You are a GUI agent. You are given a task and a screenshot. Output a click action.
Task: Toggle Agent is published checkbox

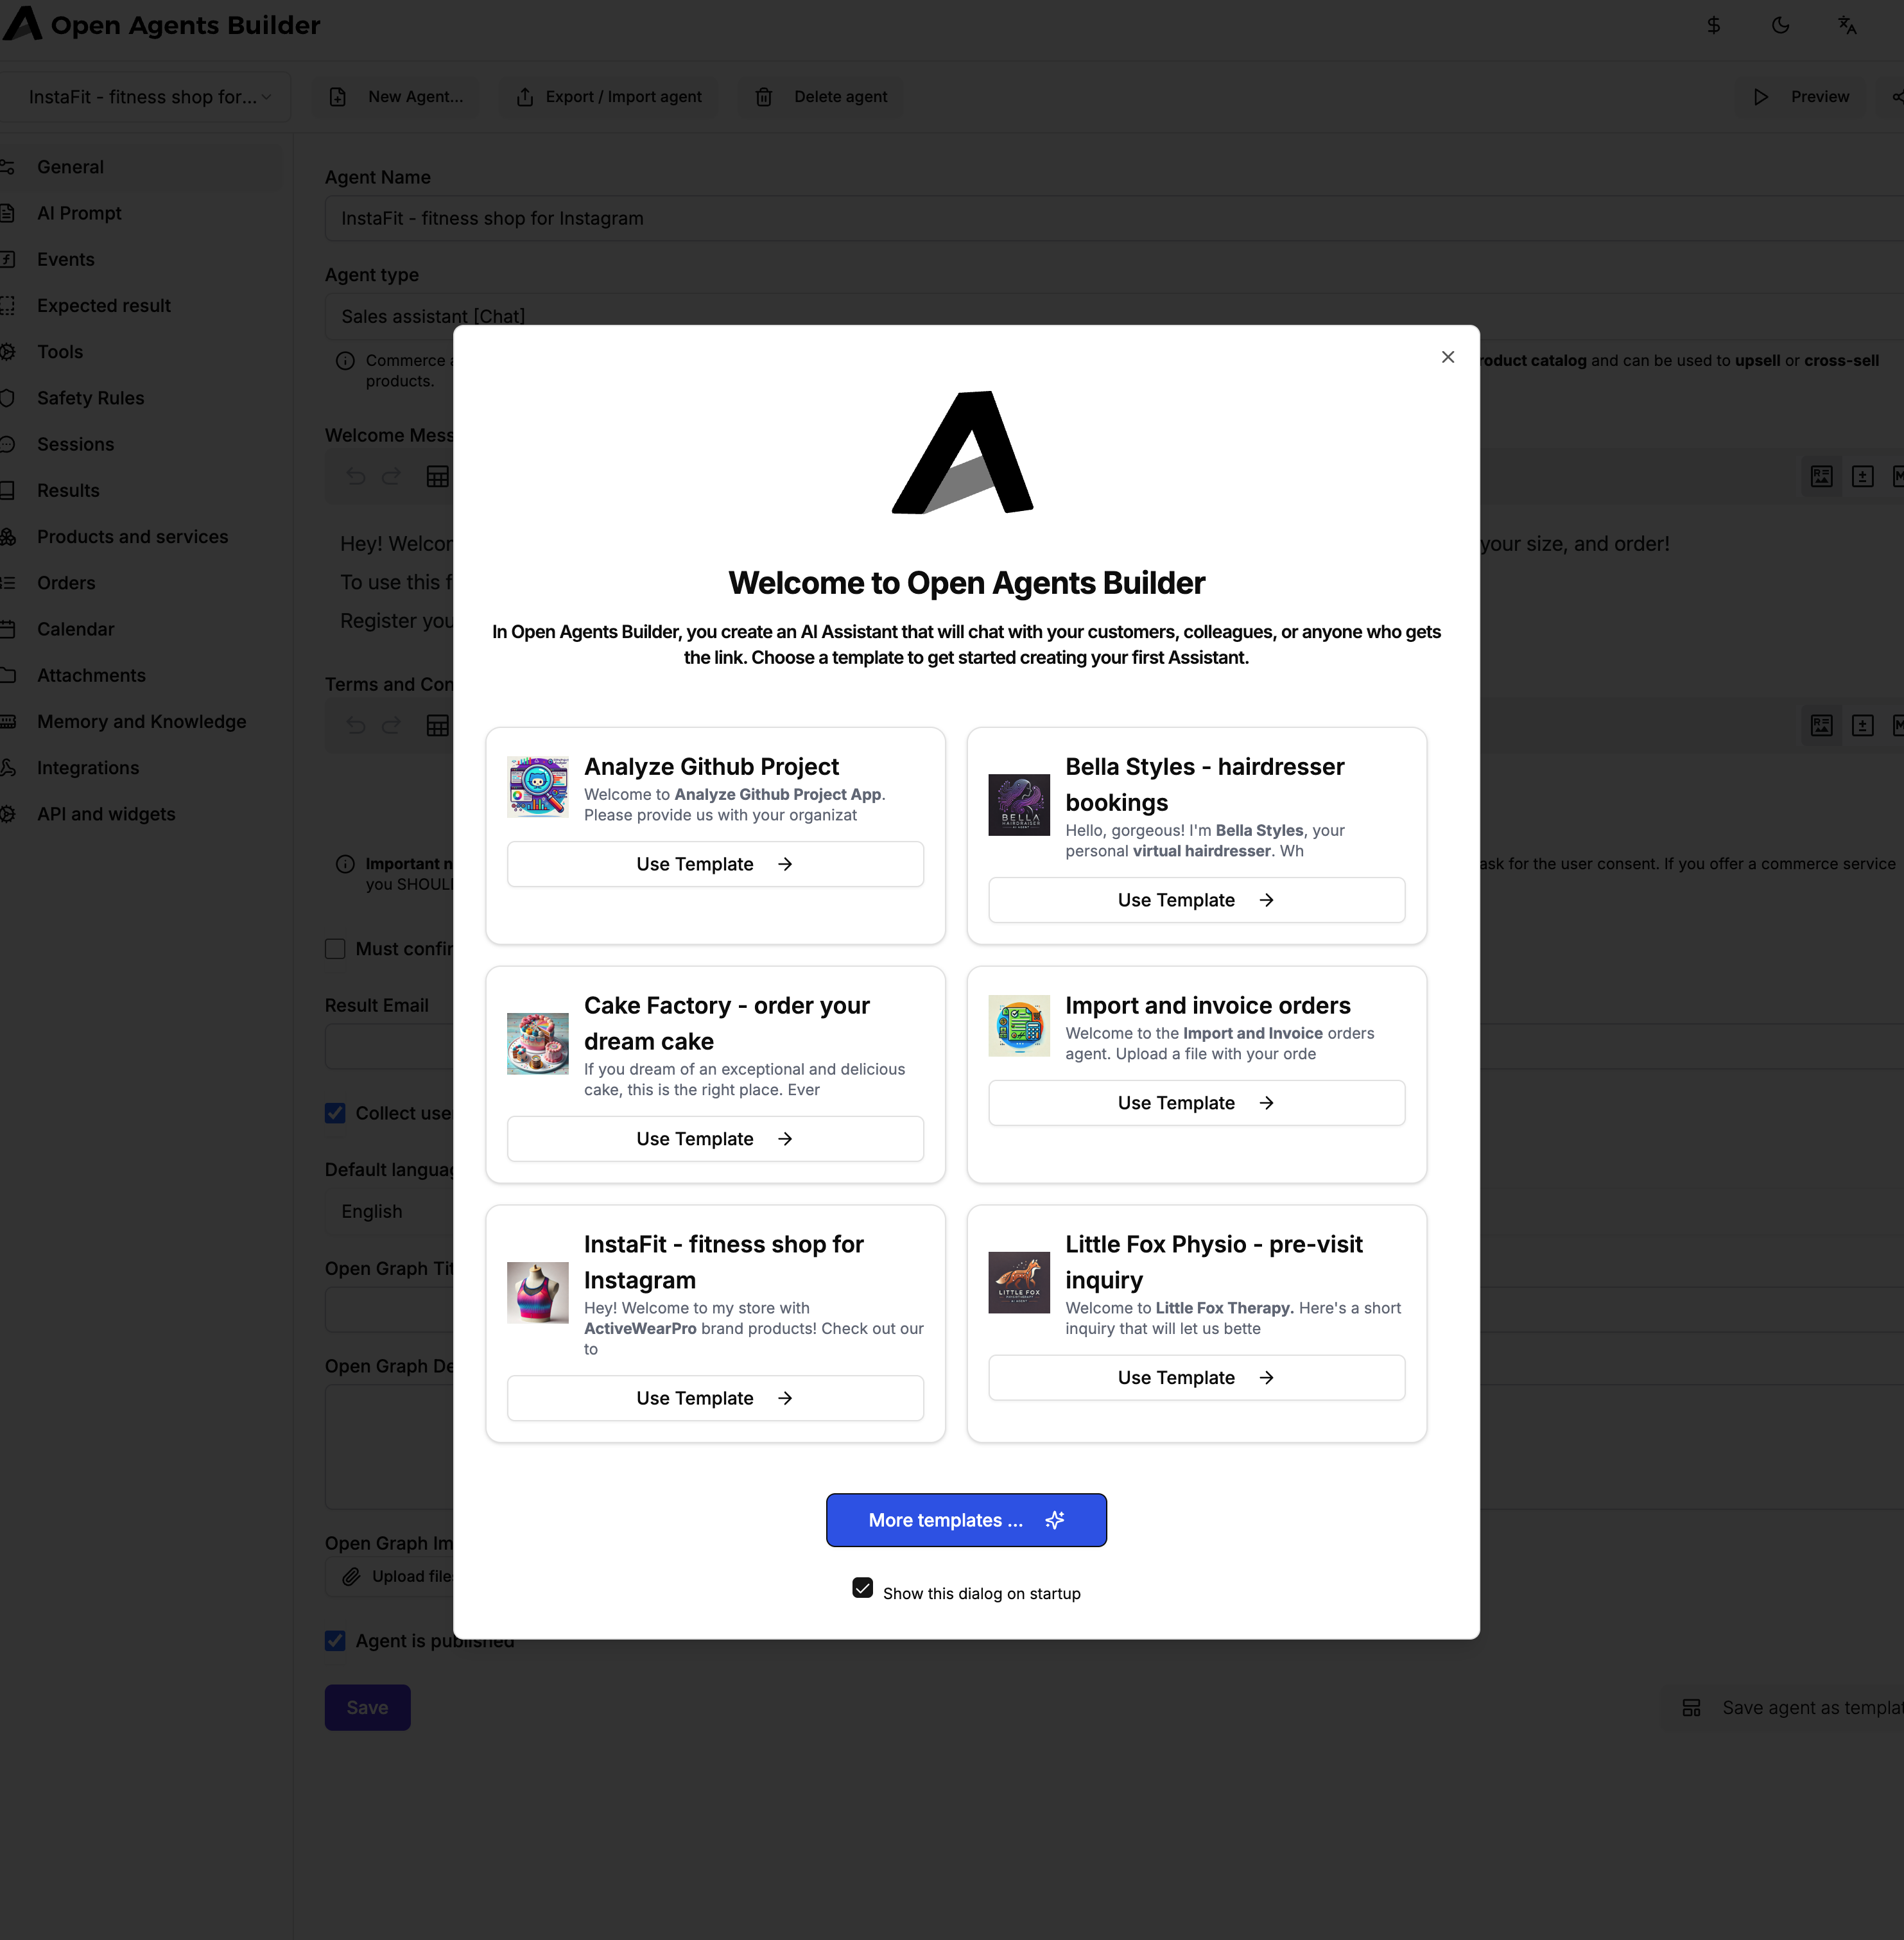(x=335, y=1641)
